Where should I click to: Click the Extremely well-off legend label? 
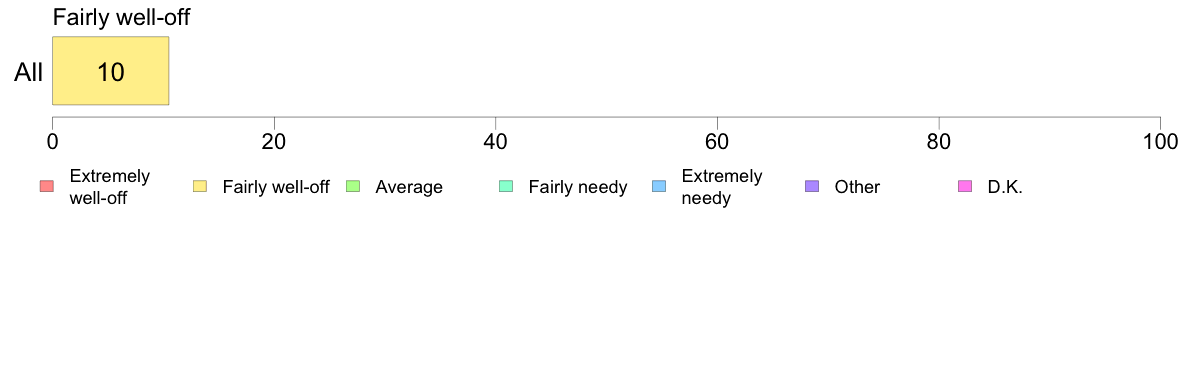click(110, 187)
